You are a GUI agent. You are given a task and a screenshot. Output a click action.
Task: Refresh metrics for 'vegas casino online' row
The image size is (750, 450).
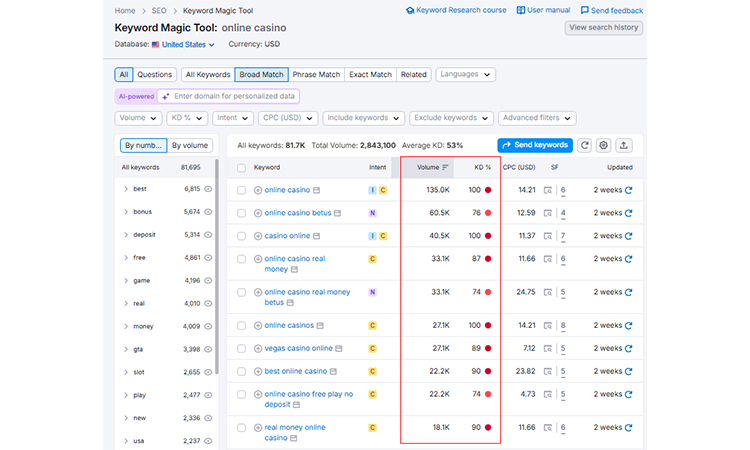629,349
